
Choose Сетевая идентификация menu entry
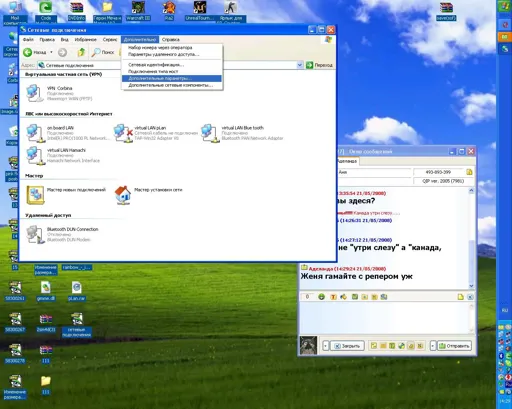pos(172,65)
